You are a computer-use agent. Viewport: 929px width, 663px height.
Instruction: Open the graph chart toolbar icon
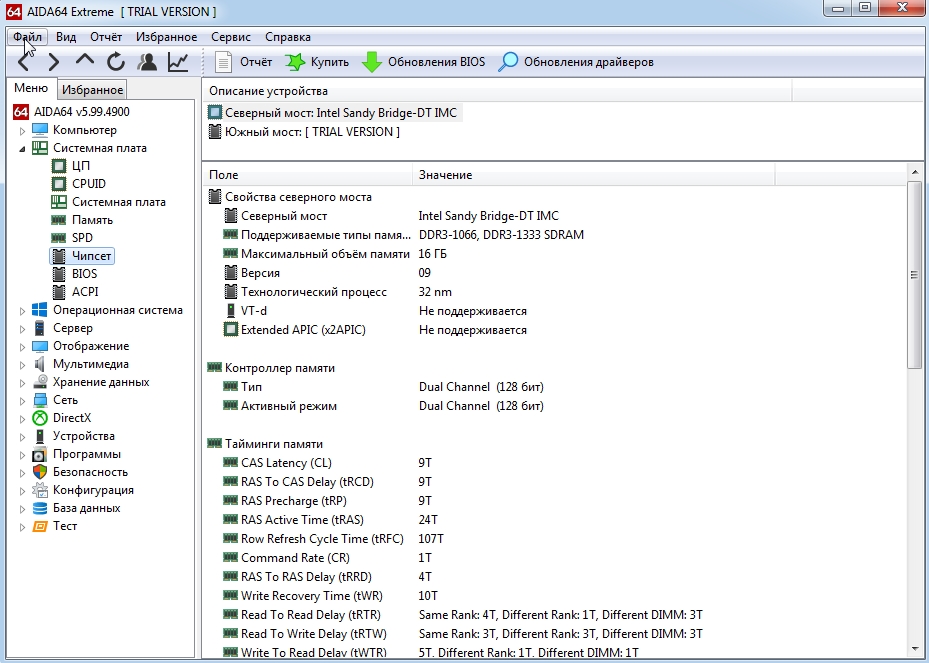[x=178, y=62]
